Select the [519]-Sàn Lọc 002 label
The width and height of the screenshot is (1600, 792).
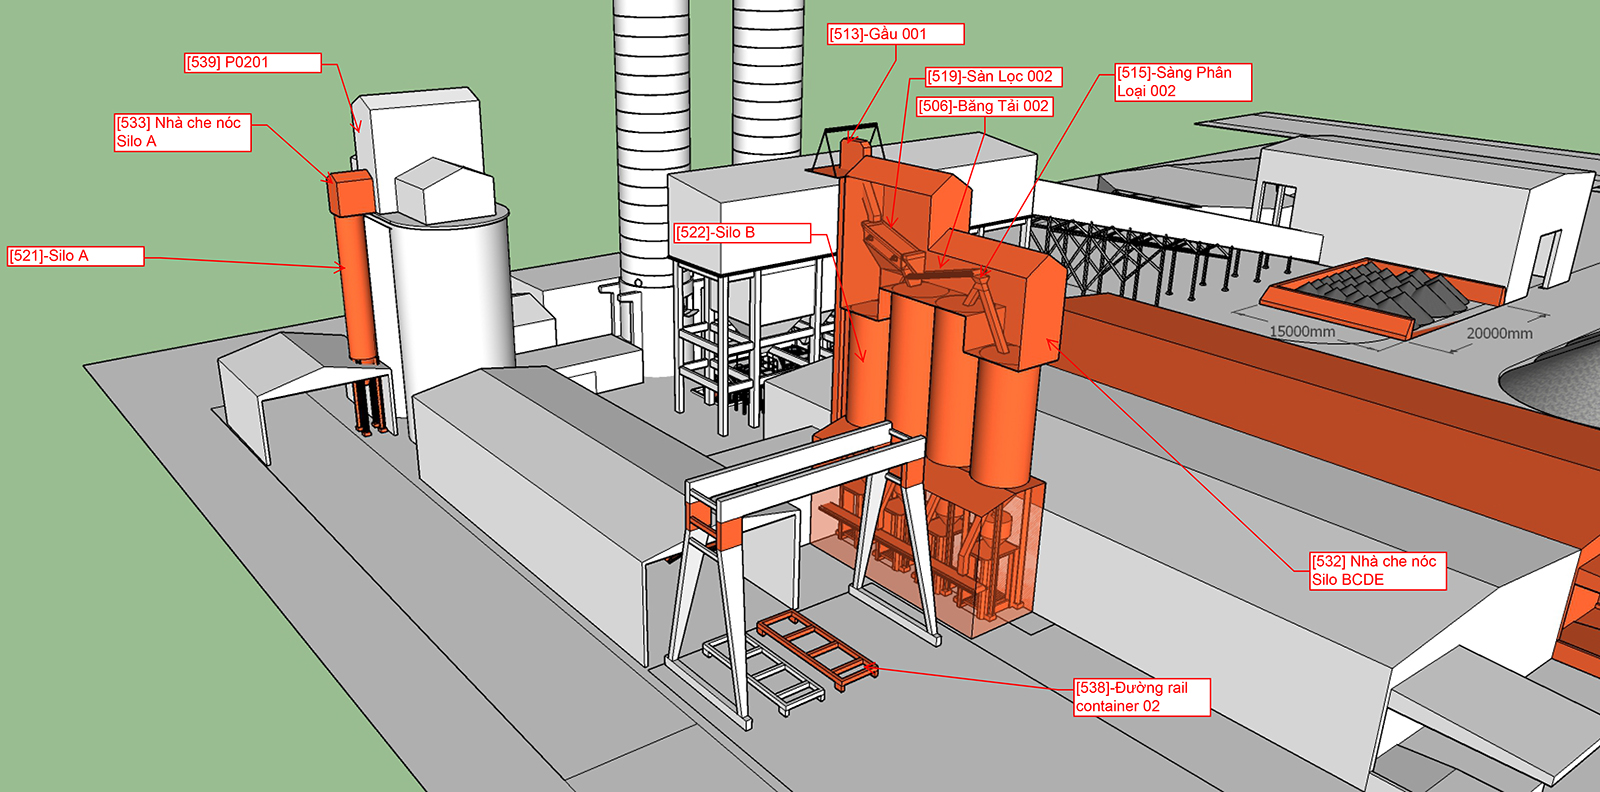(993, 77)
